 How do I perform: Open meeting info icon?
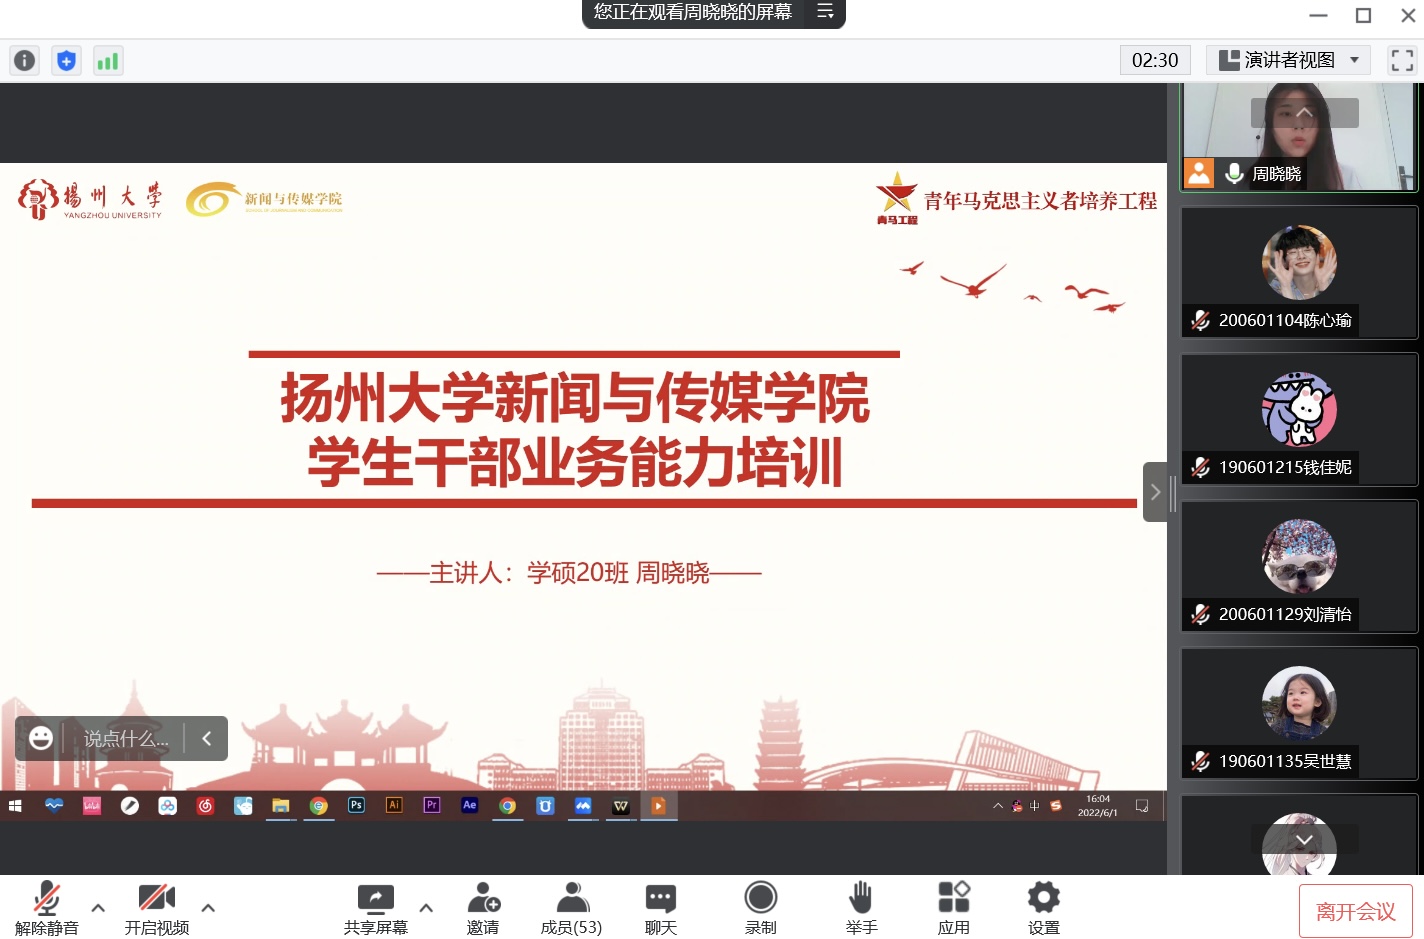pyautogui.click(x=24, y=61)
